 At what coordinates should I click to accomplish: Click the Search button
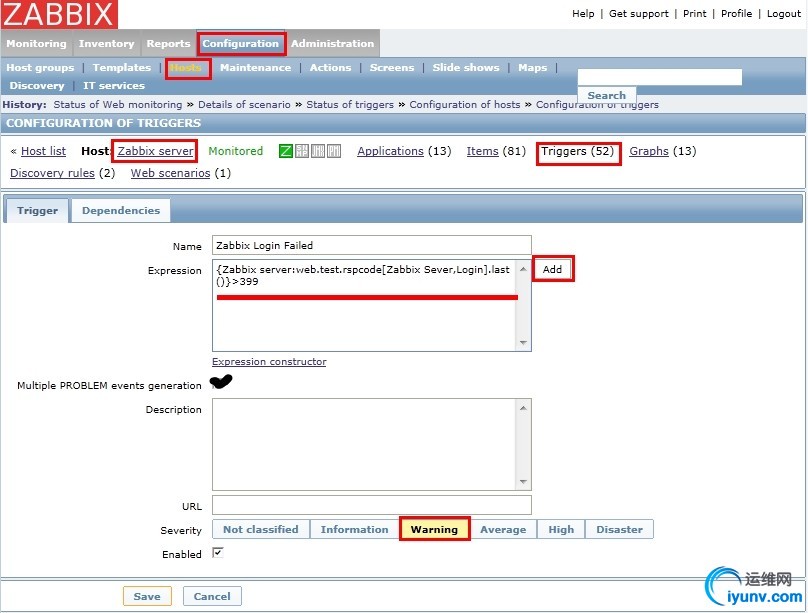607,95
